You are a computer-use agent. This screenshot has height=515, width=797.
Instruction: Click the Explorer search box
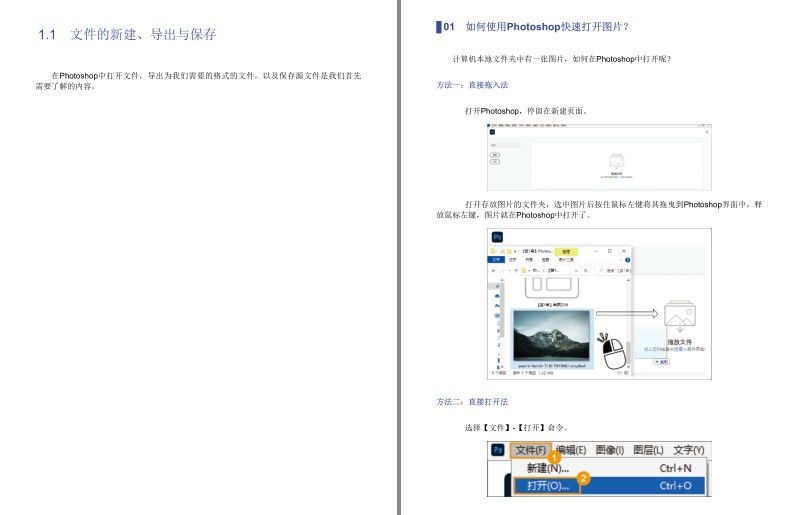[x=612, y=270]
